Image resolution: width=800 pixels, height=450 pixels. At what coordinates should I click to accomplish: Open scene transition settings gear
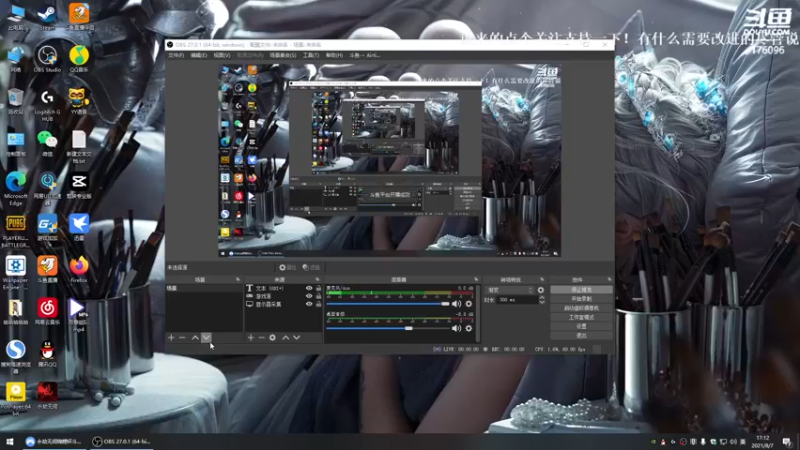tap(541, 290)
